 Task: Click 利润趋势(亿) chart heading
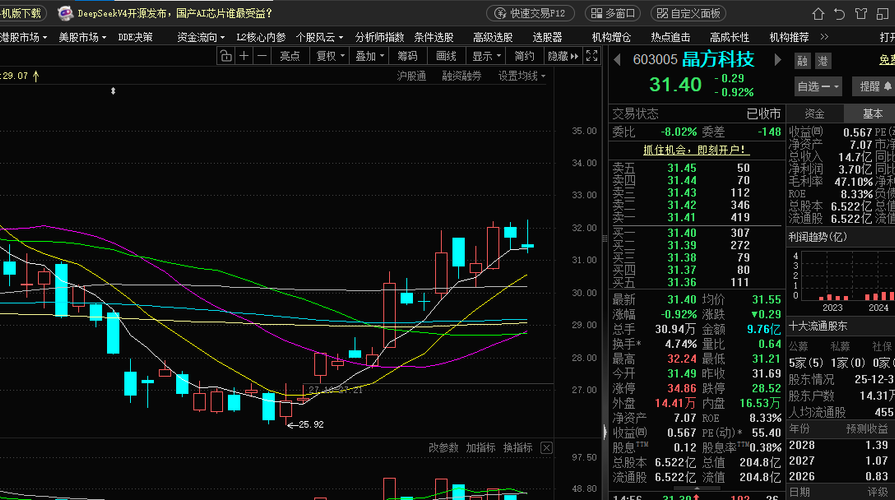point(817,237)
